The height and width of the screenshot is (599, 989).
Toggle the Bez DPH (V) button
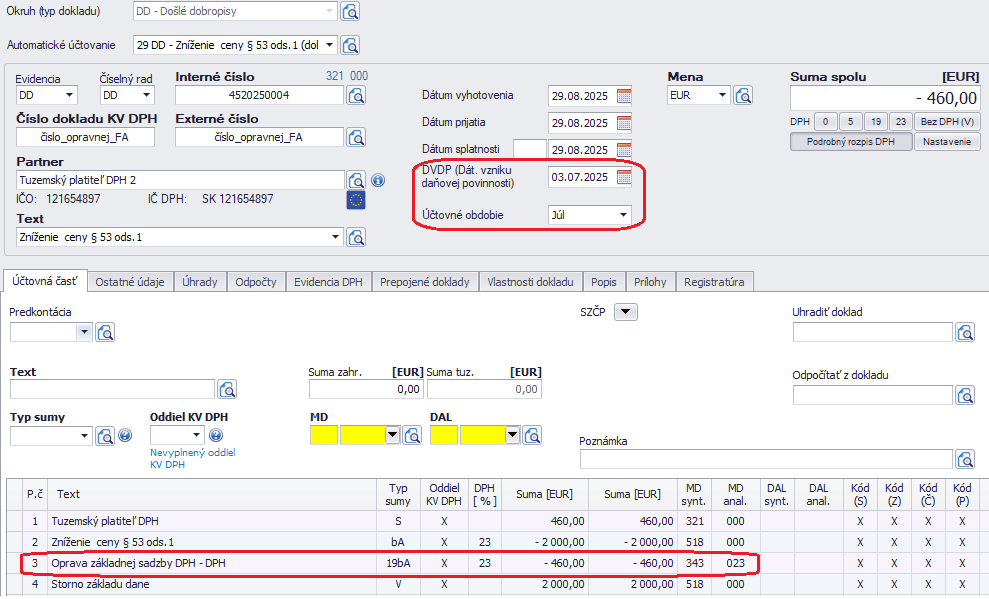tap(948, 122)
